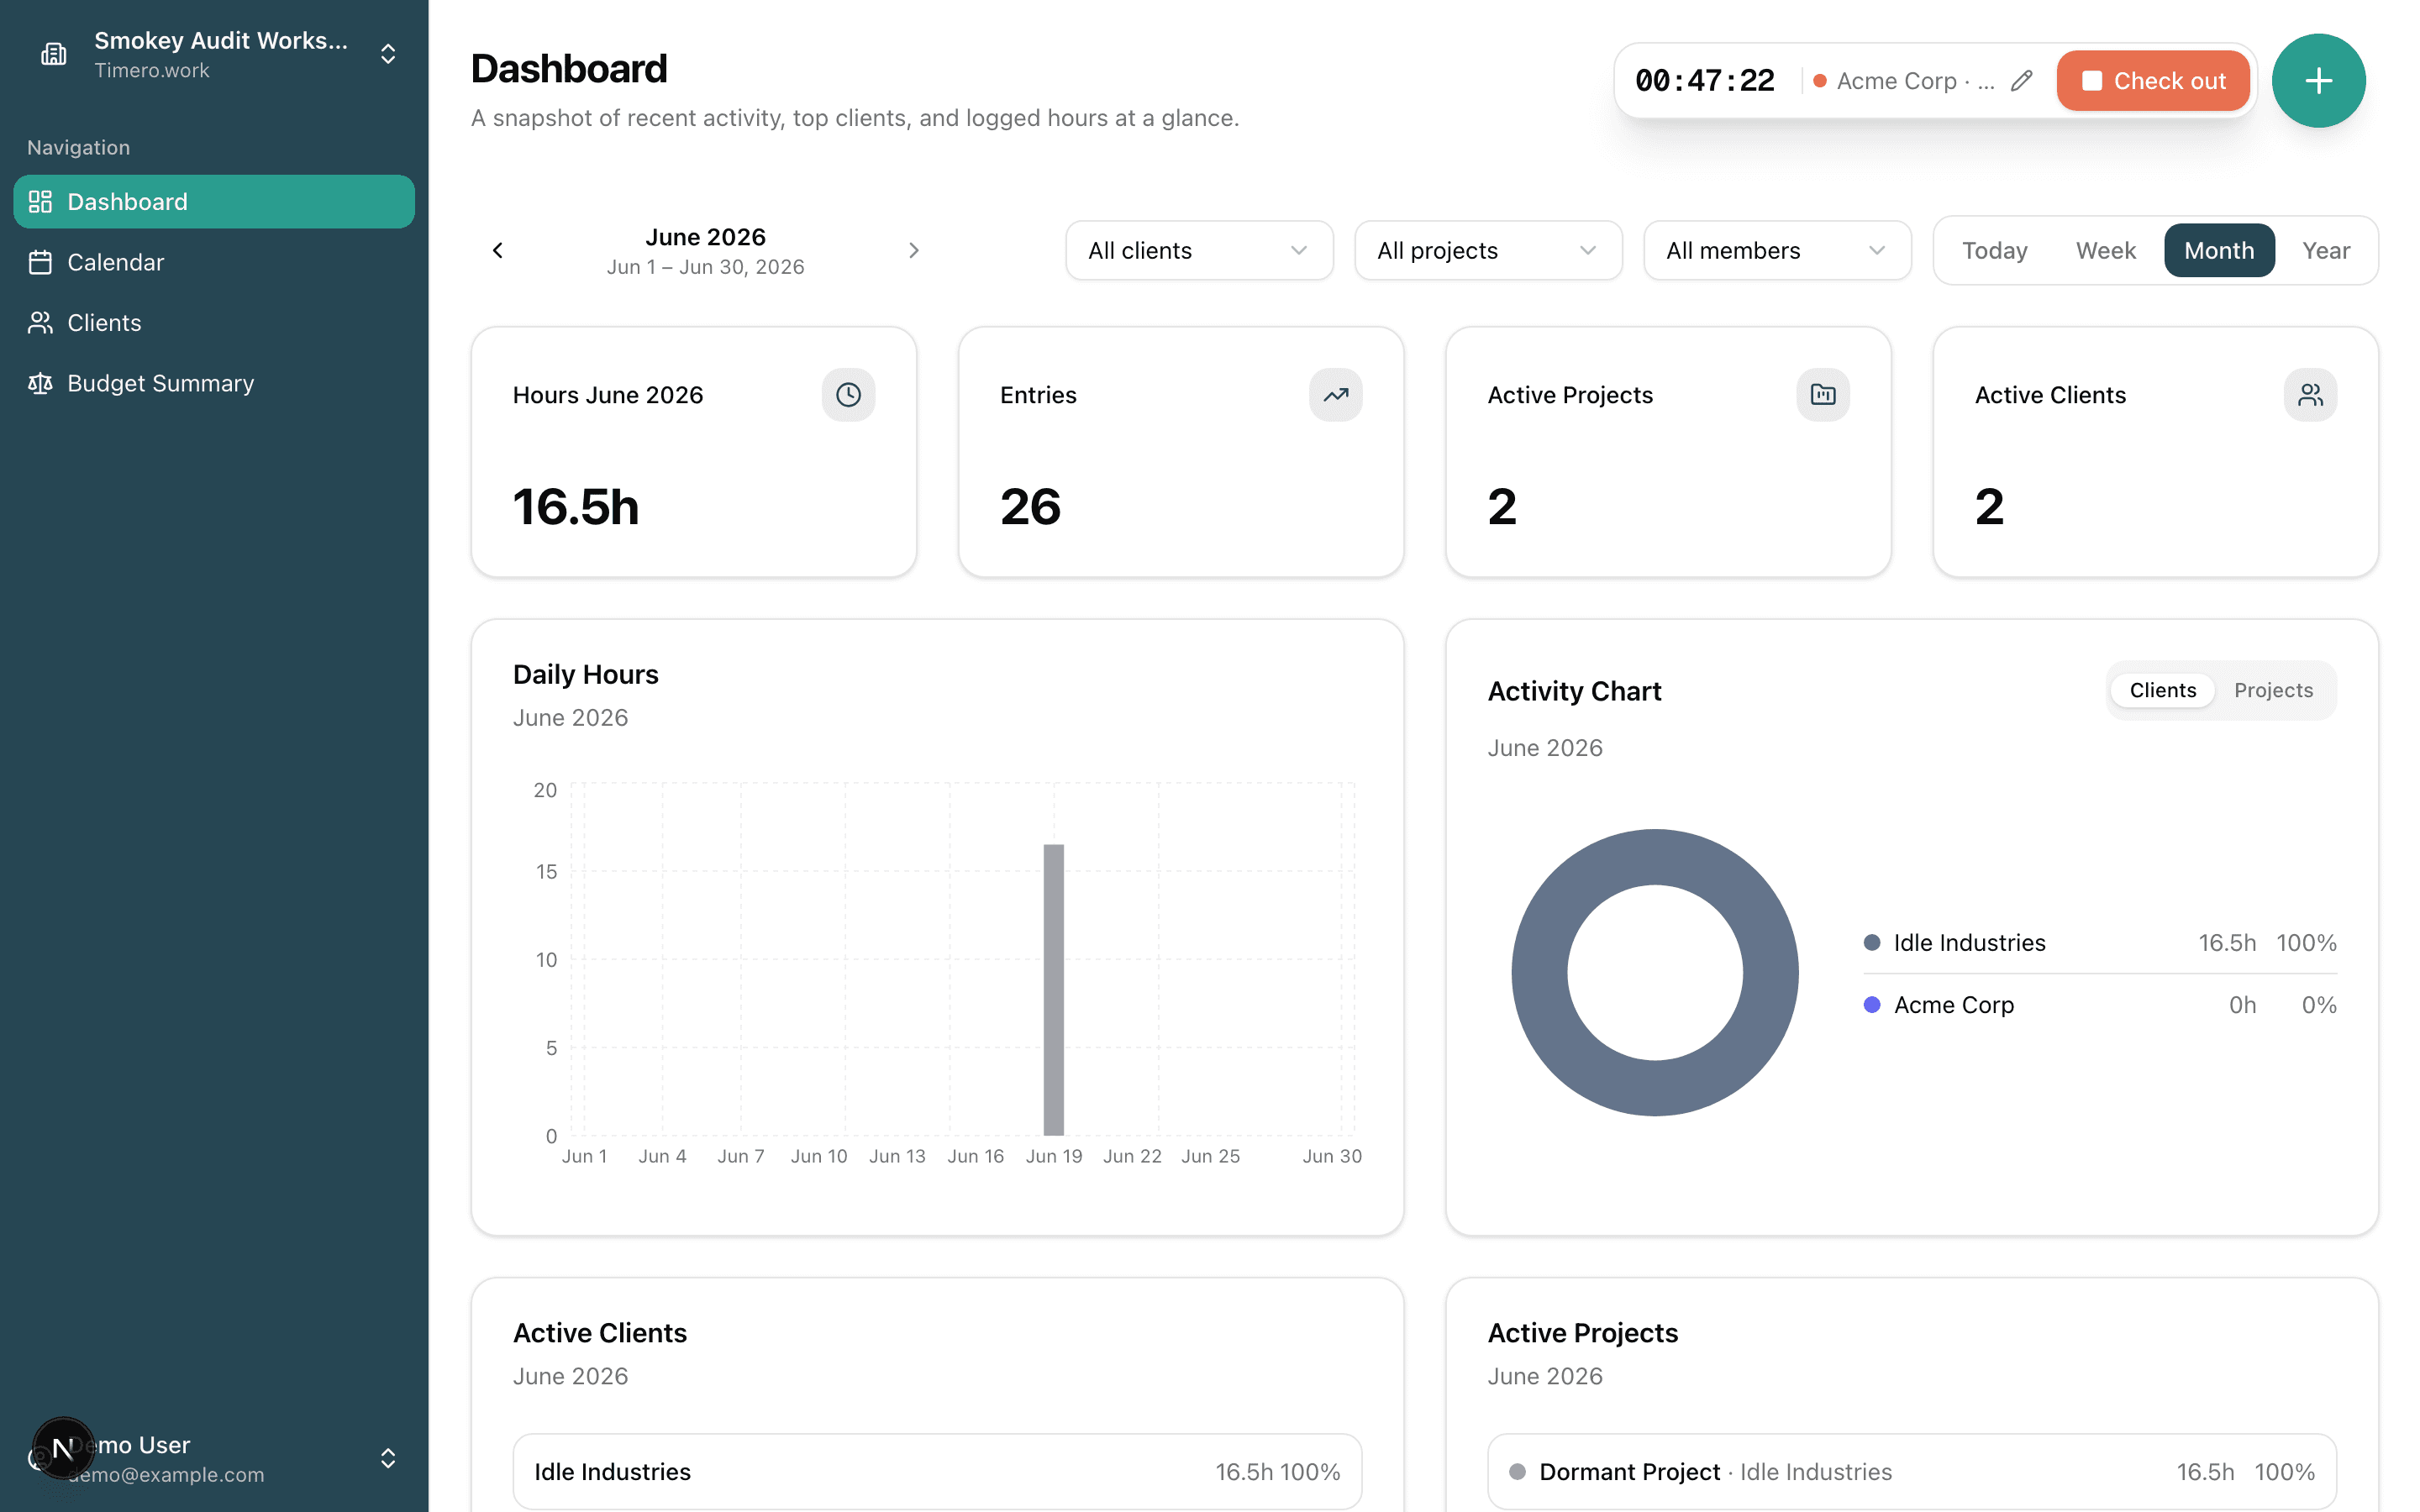
Task: Select the Today time range
Action: coord(1994,251)
